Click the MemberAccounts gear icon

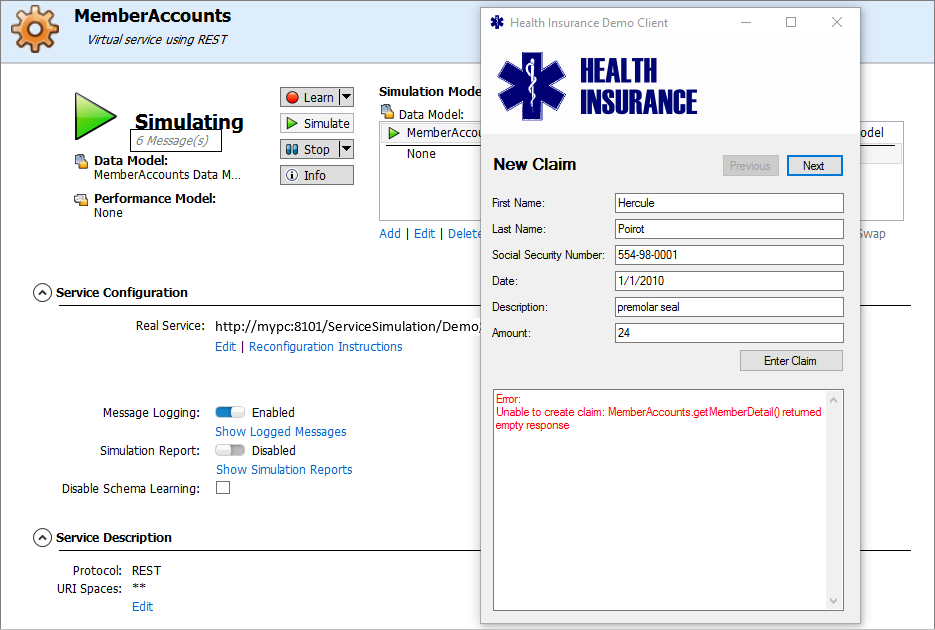coord(35,28)
